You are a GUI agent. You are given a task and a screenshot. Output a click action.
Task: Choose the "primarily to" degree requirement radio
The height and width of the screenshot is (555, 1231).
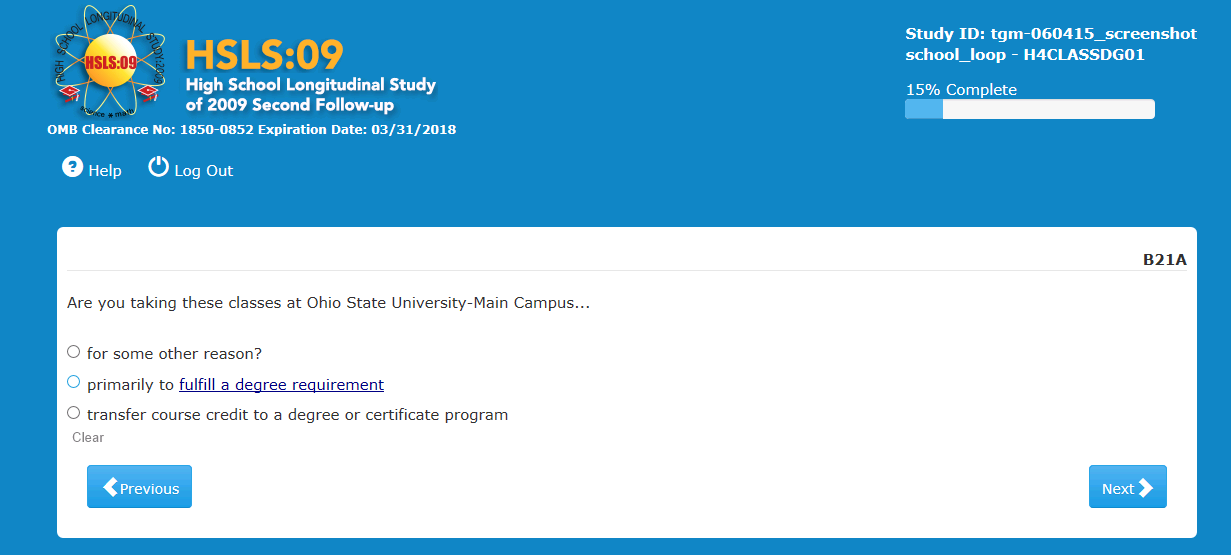pos(73,382)
